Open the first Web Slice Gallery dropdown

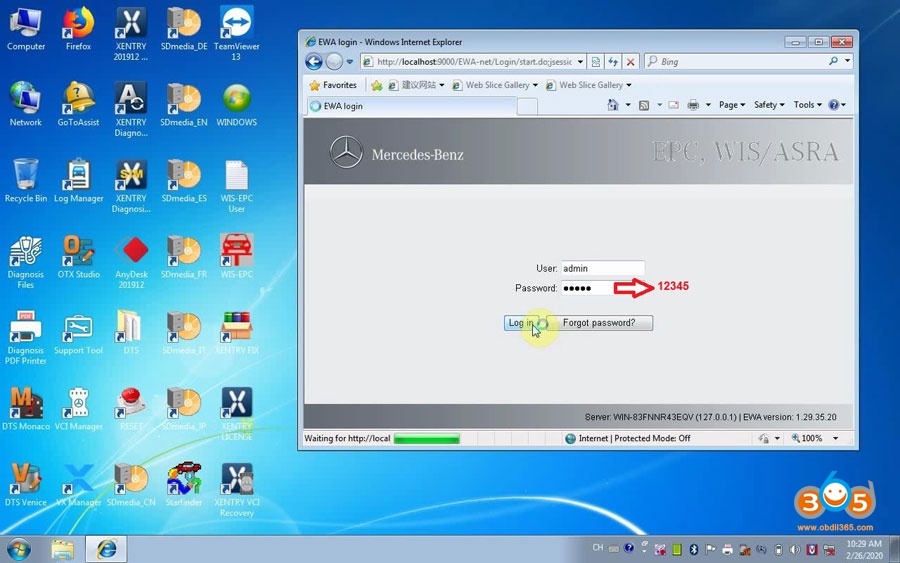coord(535,85)
